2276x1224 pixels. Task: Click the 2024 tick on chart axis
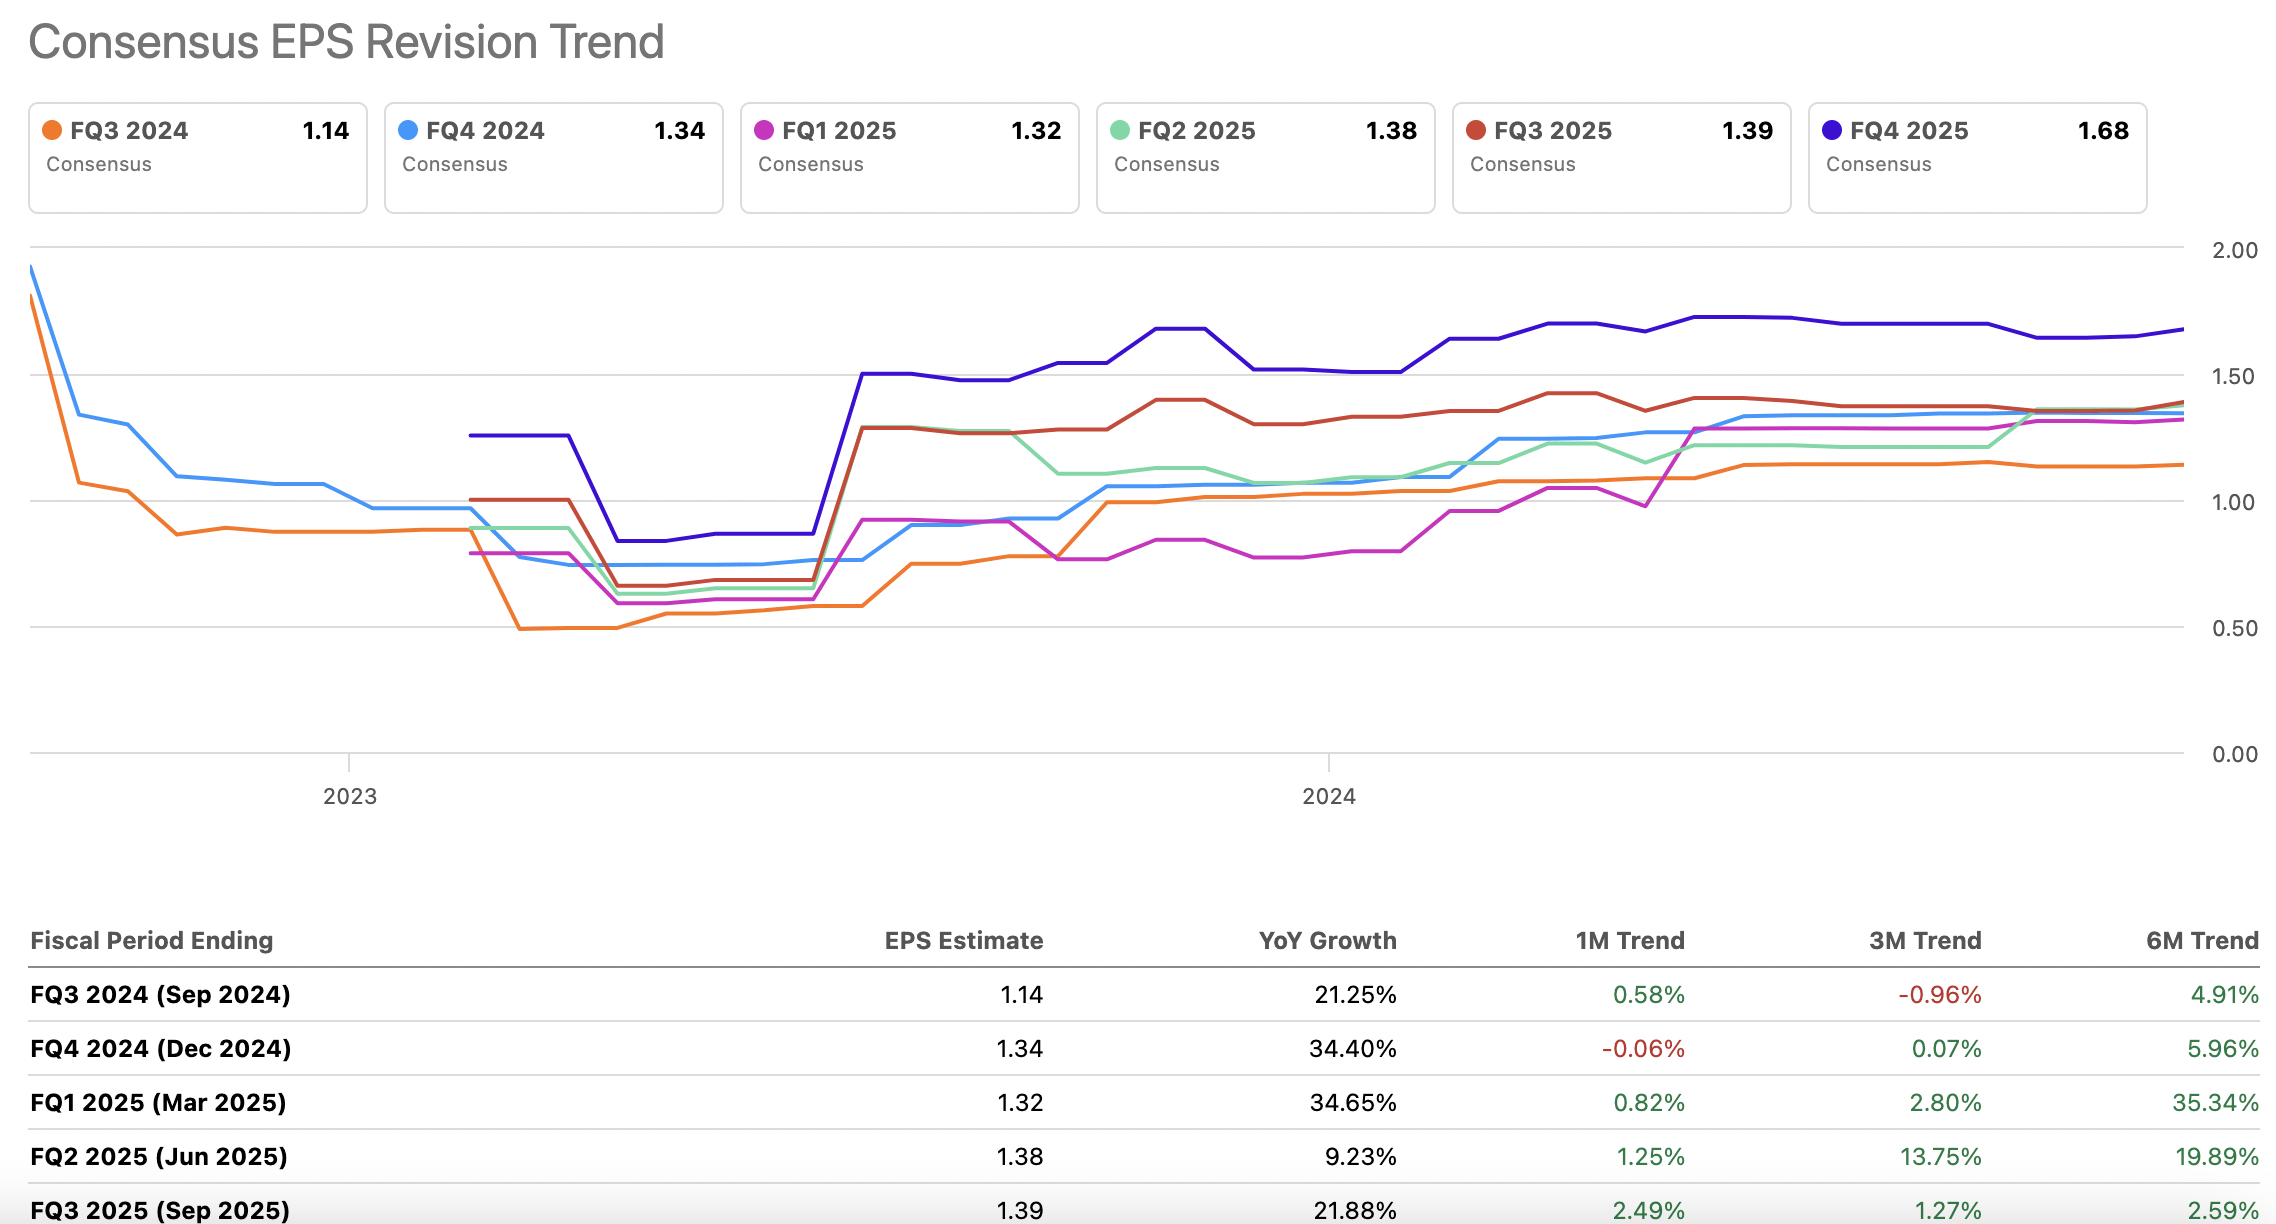1328,796
